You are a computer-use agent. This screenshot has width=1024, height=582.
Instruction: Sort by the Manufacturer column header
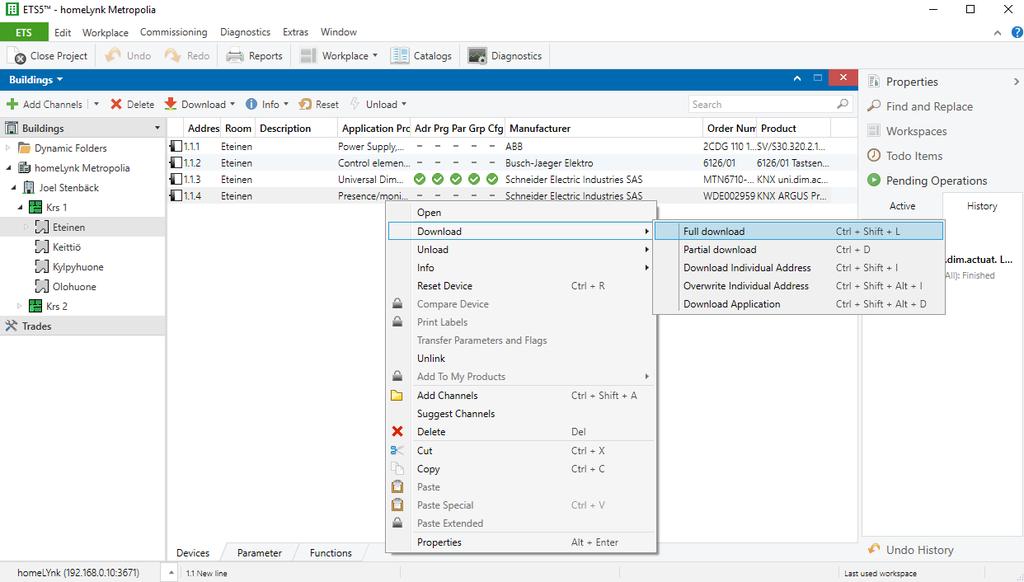pyautogui.click(x=603, y=128)
